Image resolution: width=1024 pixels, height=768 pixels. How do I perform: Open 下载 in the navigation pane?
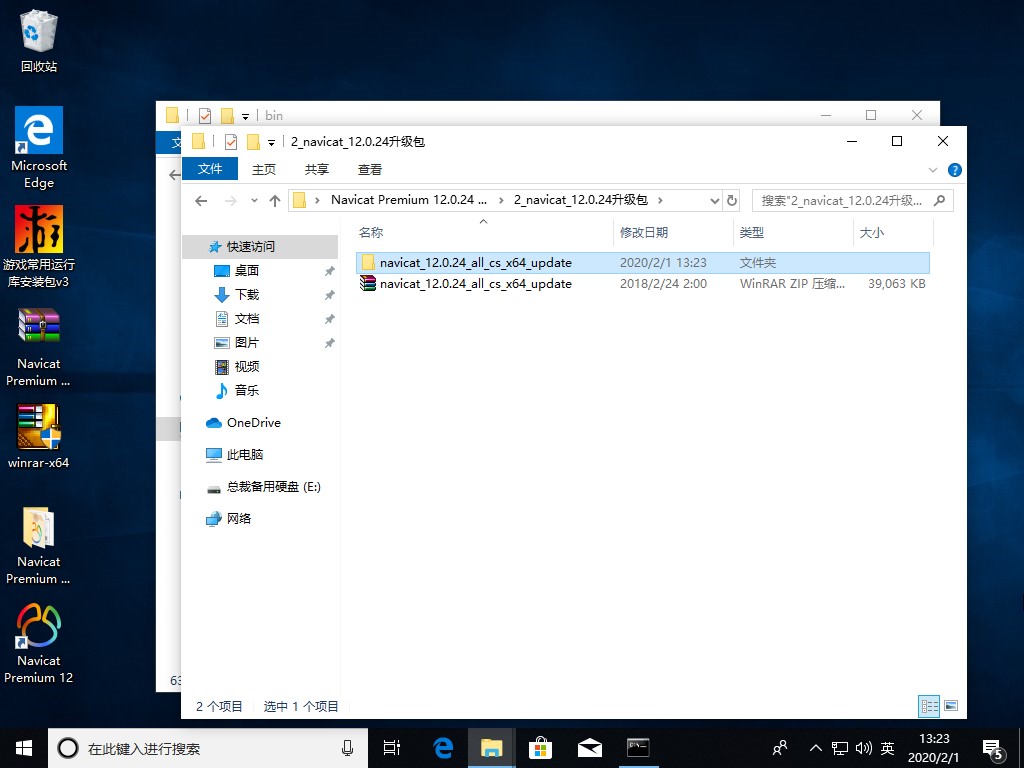pos(247,295)
